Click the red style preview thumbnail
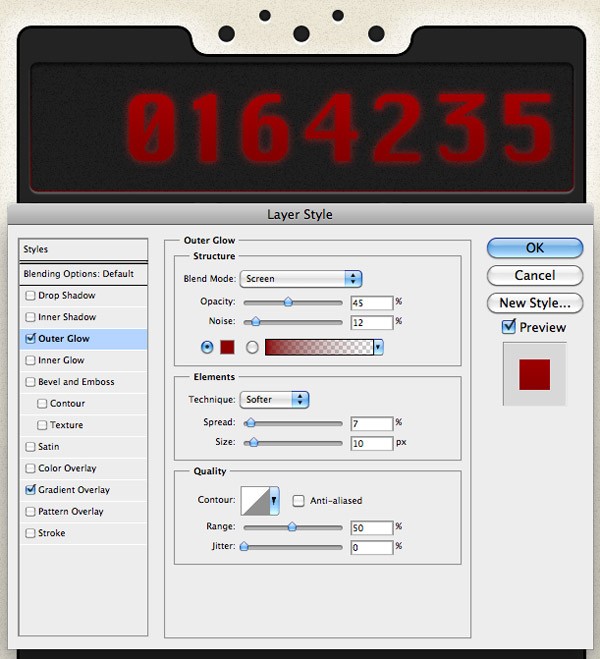 (x=534, y=374)
